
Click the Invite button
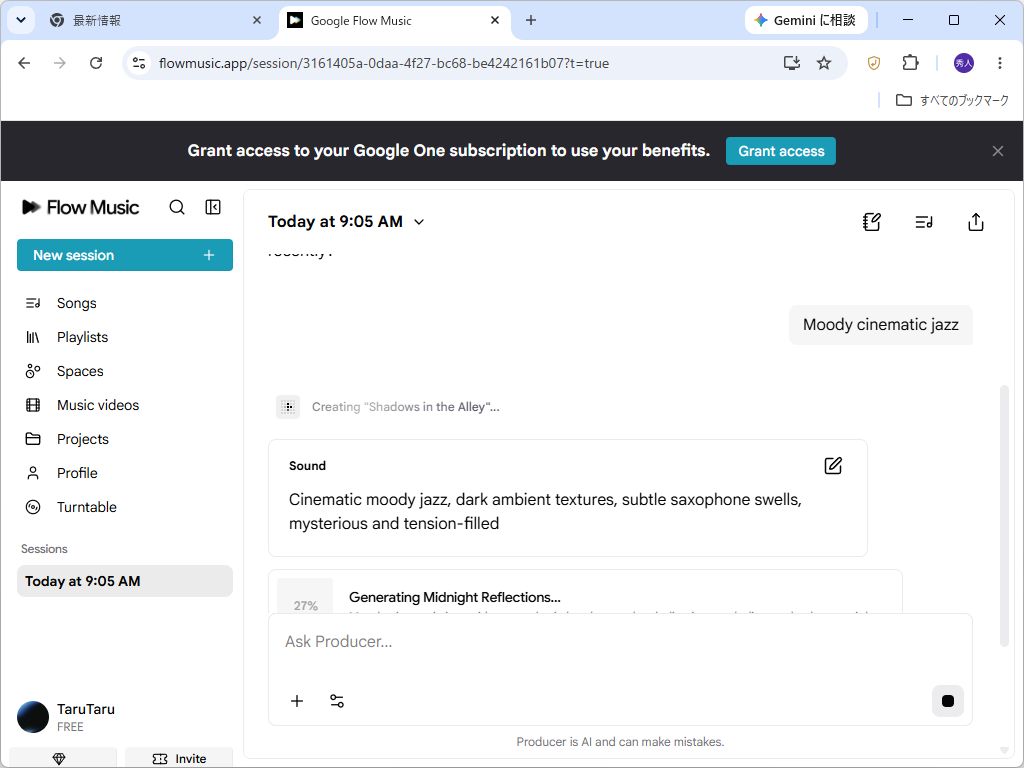179,758
